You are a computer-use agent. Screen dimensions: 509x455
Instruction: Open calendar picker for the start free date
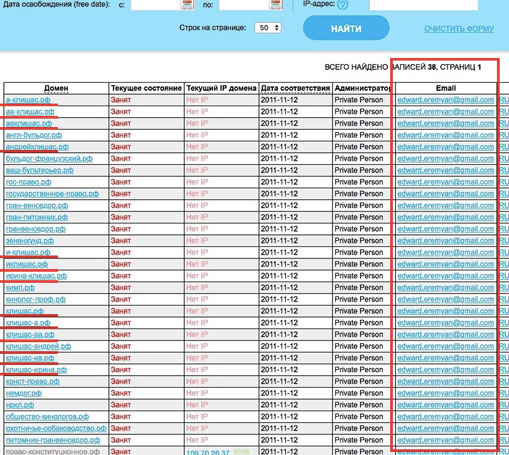(x=188, y=5)
